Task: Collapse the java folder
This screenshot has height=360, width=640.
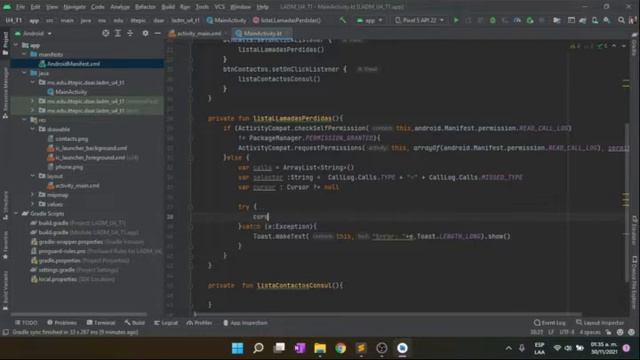Action: (24, 73)
